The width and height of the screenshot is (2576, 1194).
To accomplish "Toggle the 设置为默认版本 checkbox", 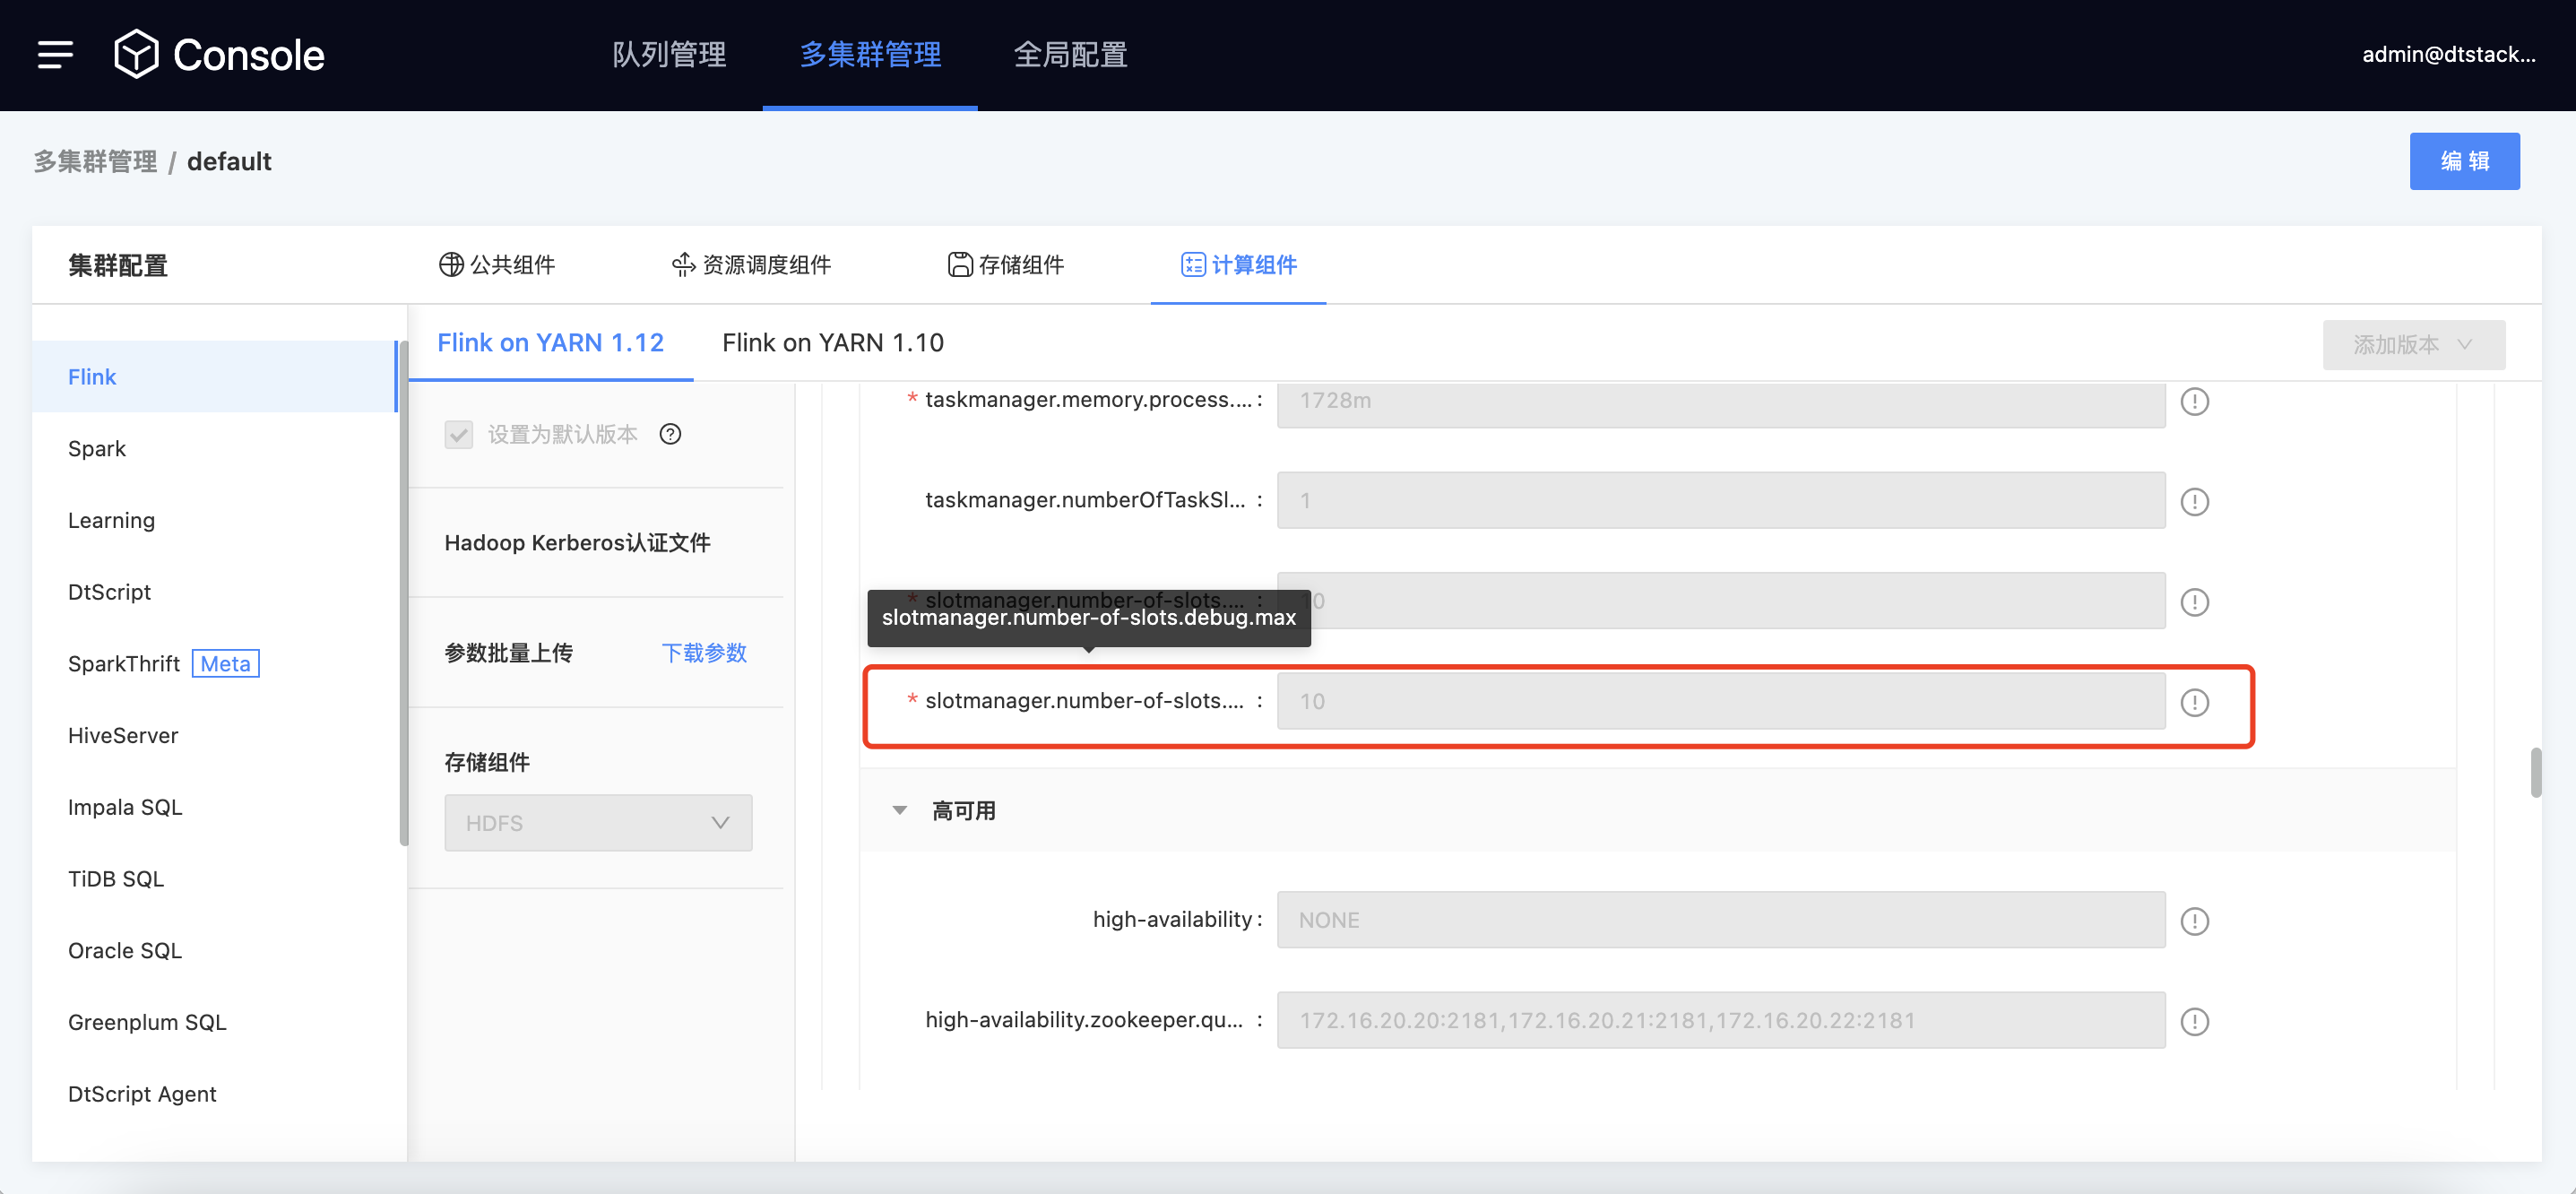I will point(459,434).
